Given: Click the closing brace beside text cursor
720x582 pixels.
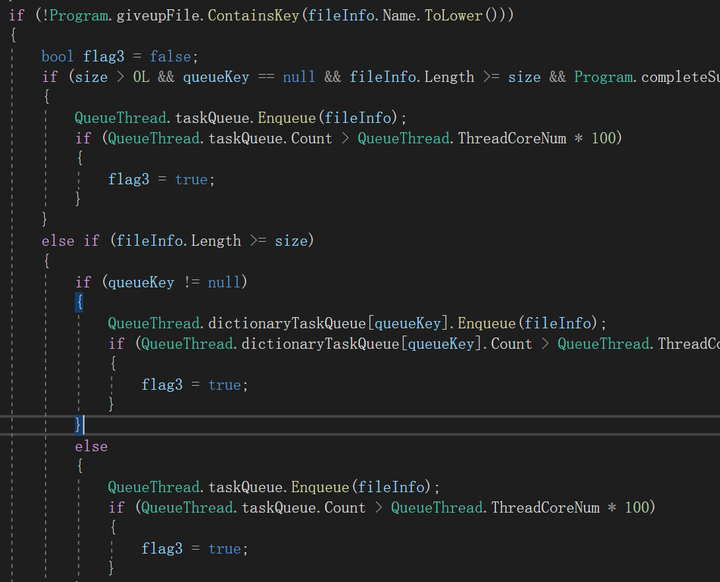Looking at the screenshot, I should click(79, 425).
